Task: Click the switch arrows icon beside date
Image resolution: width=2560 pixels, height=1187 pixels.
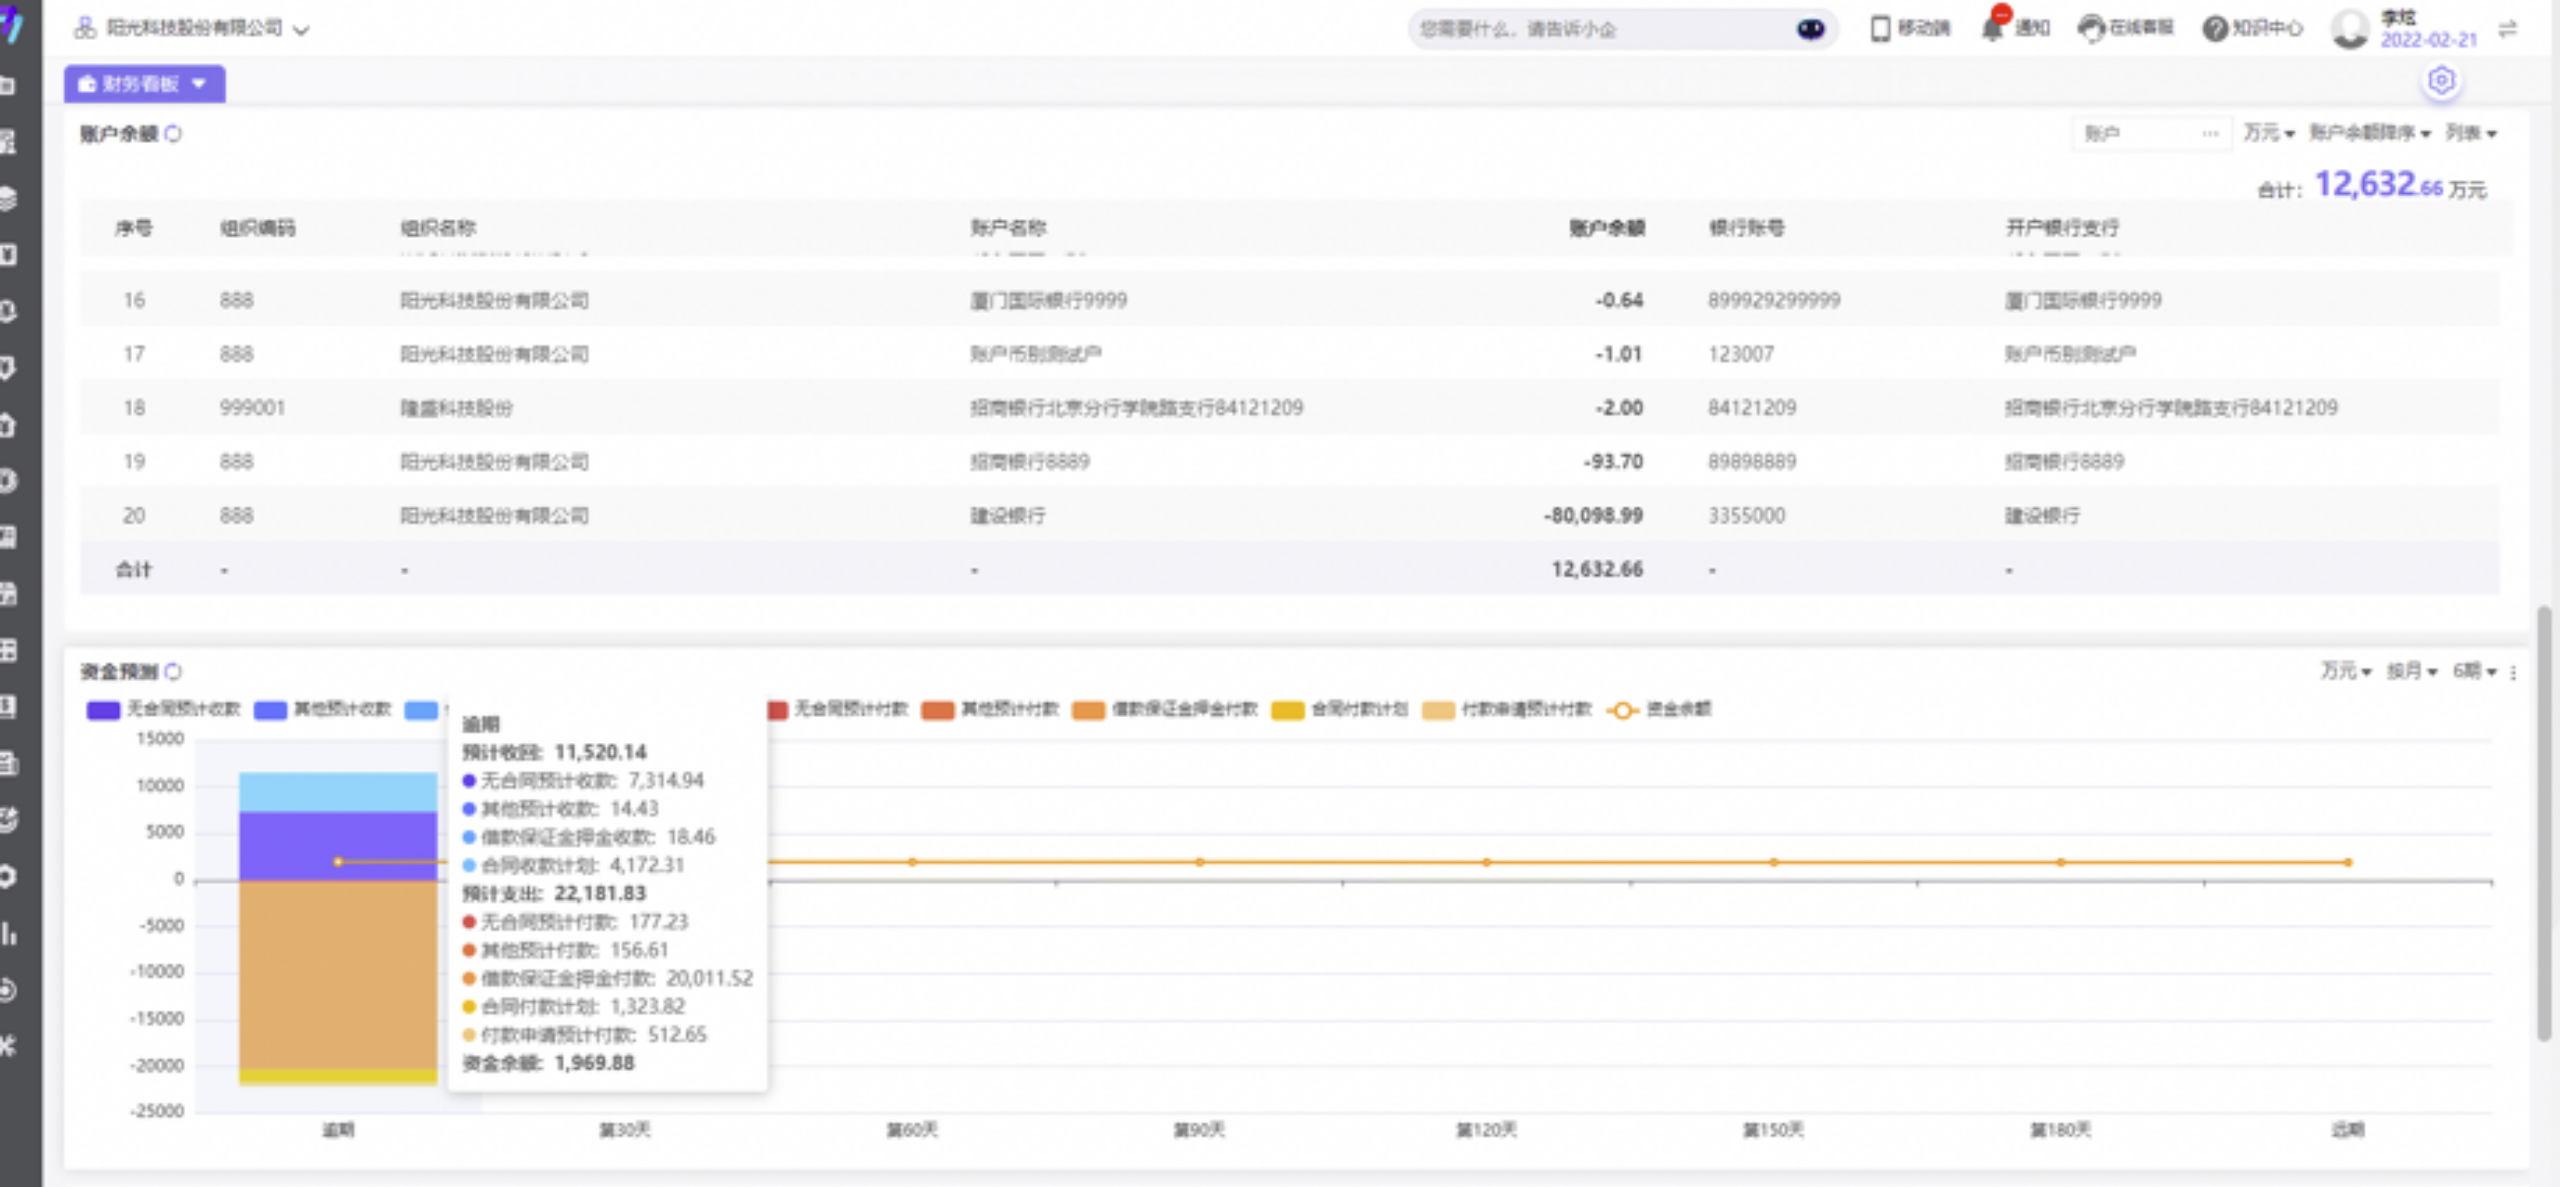Action: coord(2507,29)
